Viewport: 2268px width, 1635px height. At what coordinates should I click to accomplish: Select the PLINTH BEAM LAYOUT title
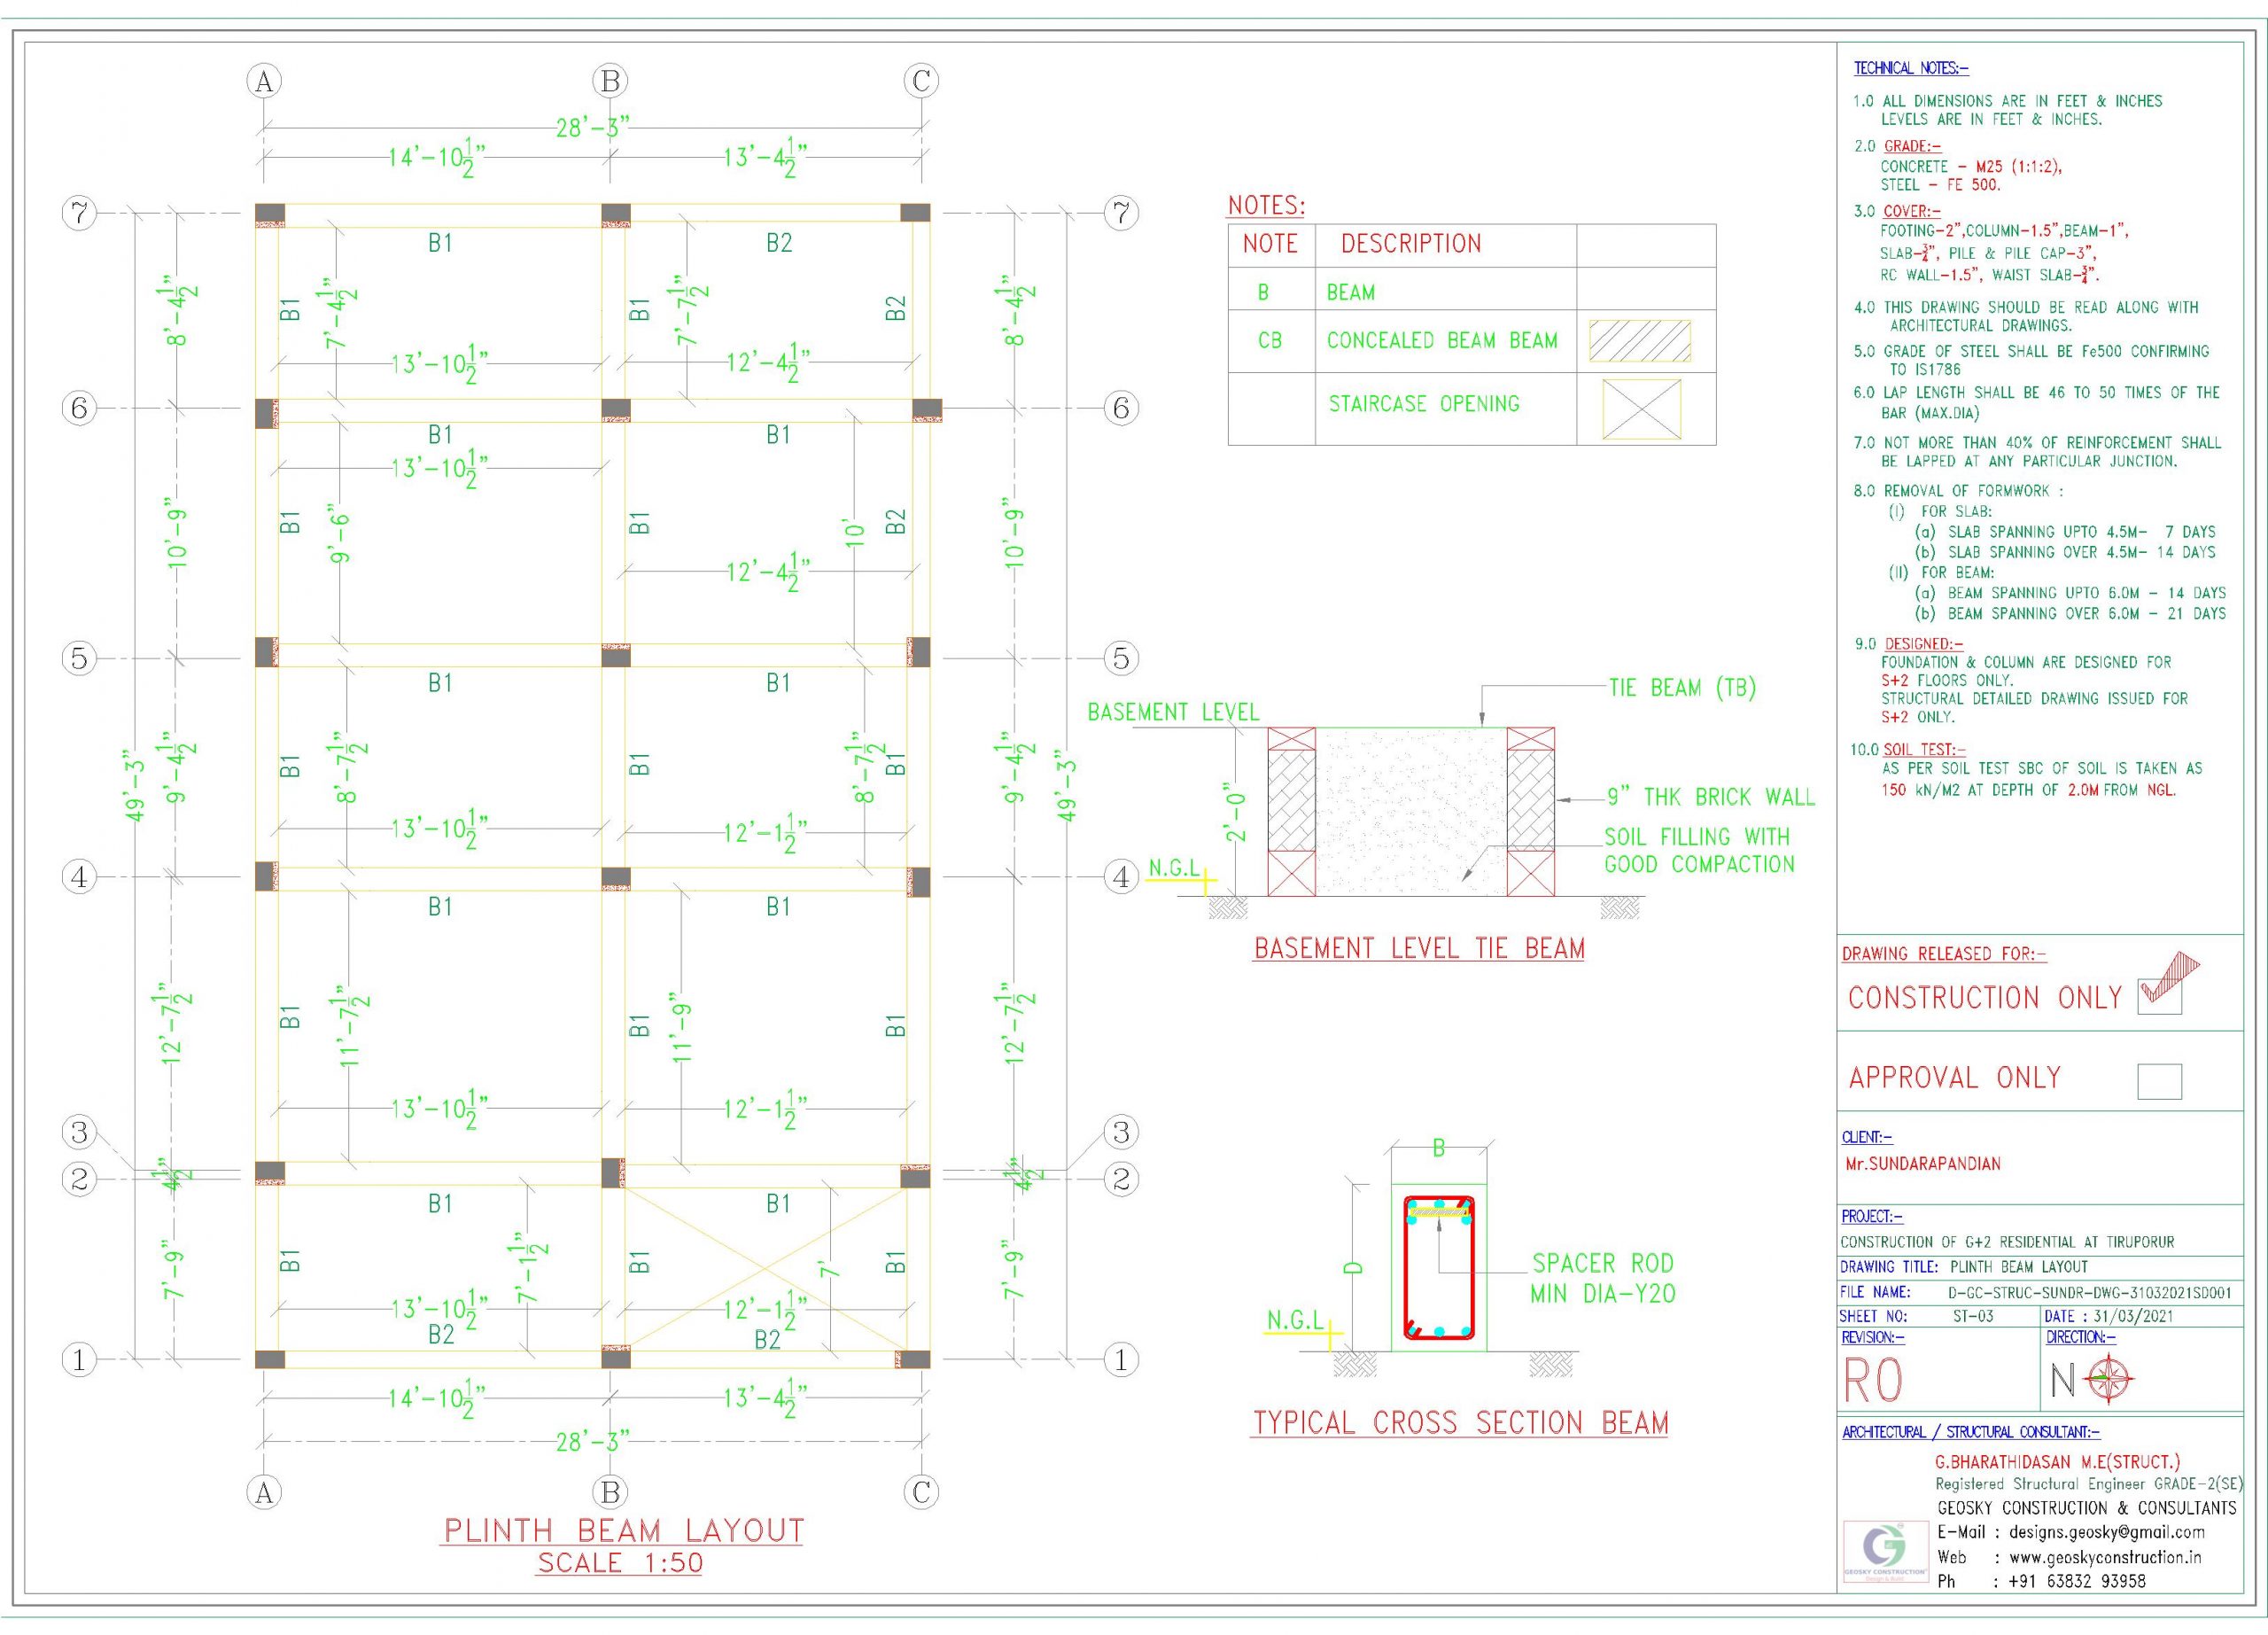[623, 1531]
